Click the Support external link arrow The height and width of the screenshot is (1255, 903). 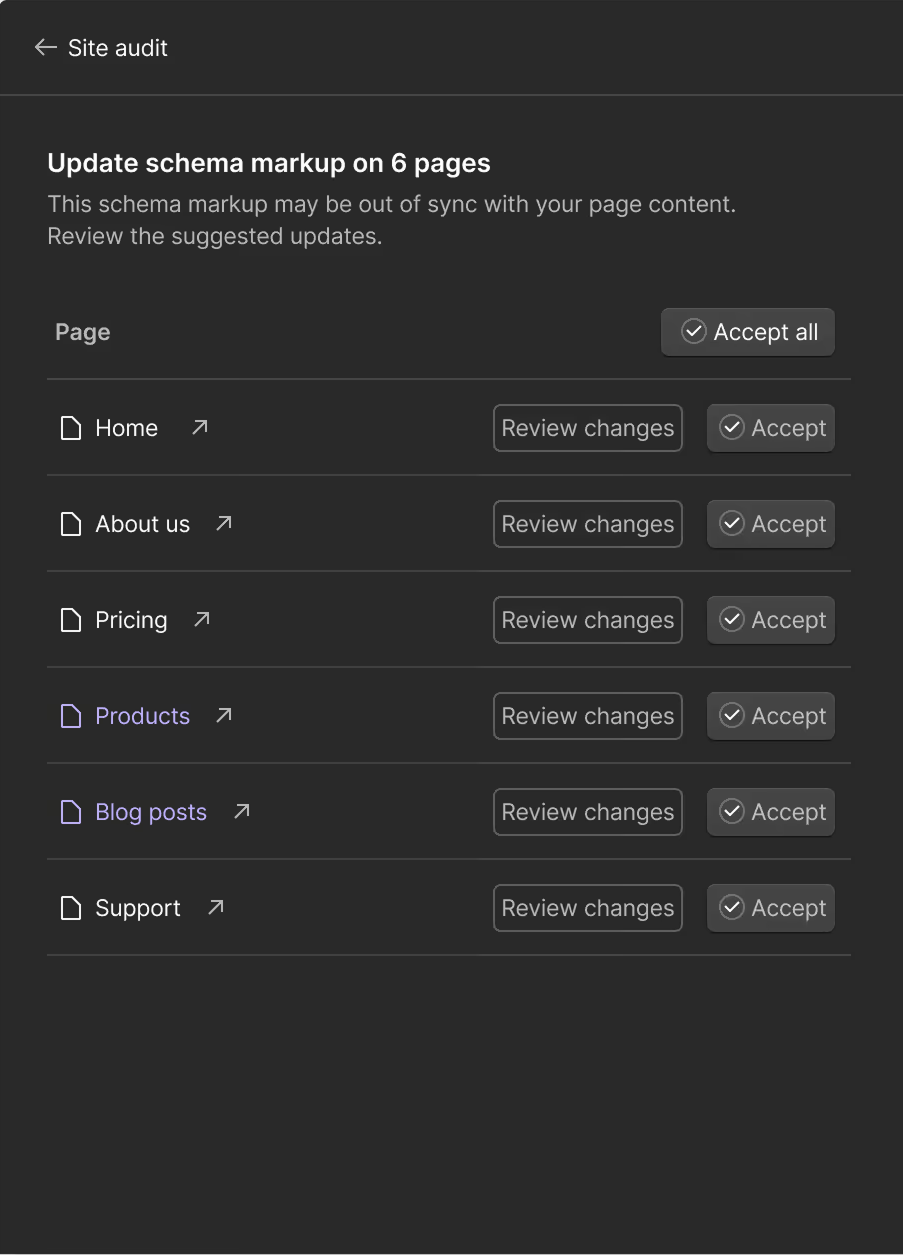tap(213, 906)
